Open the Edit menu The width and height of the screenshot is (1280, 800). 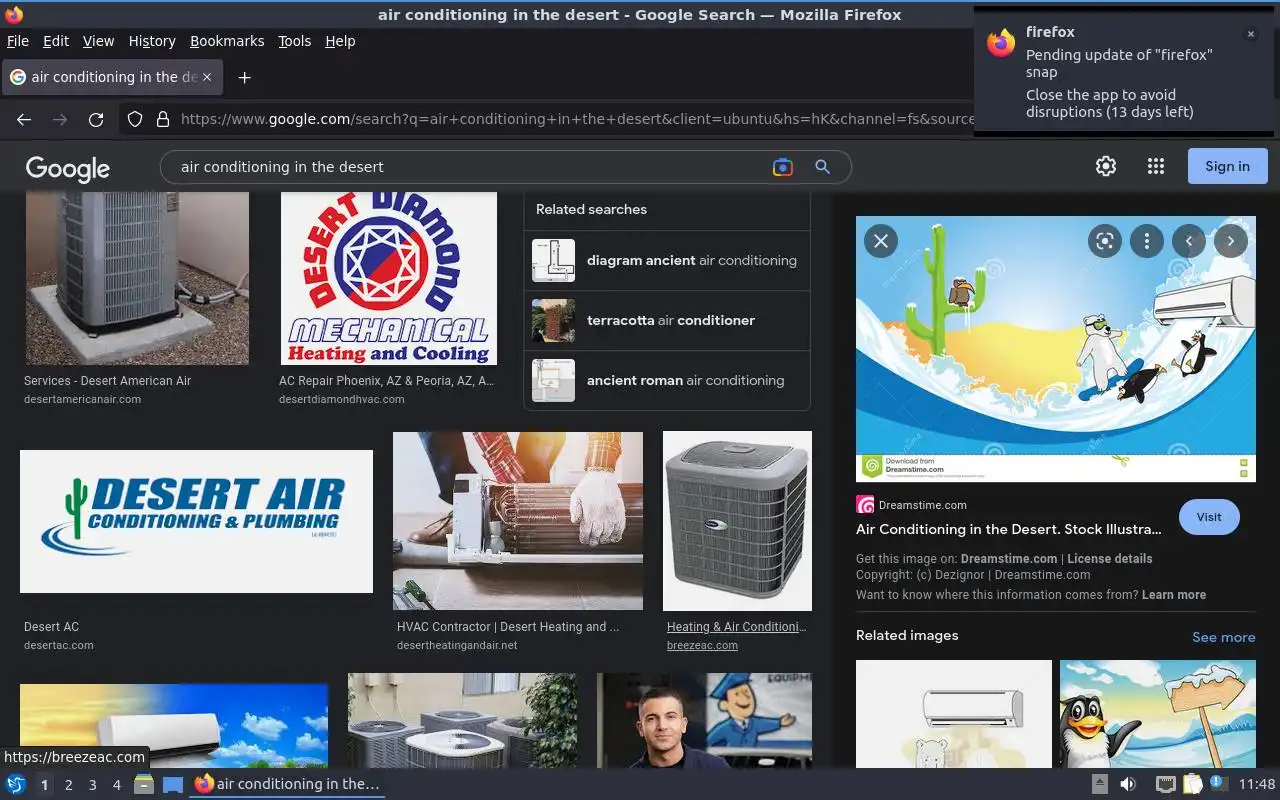point(56,41)
